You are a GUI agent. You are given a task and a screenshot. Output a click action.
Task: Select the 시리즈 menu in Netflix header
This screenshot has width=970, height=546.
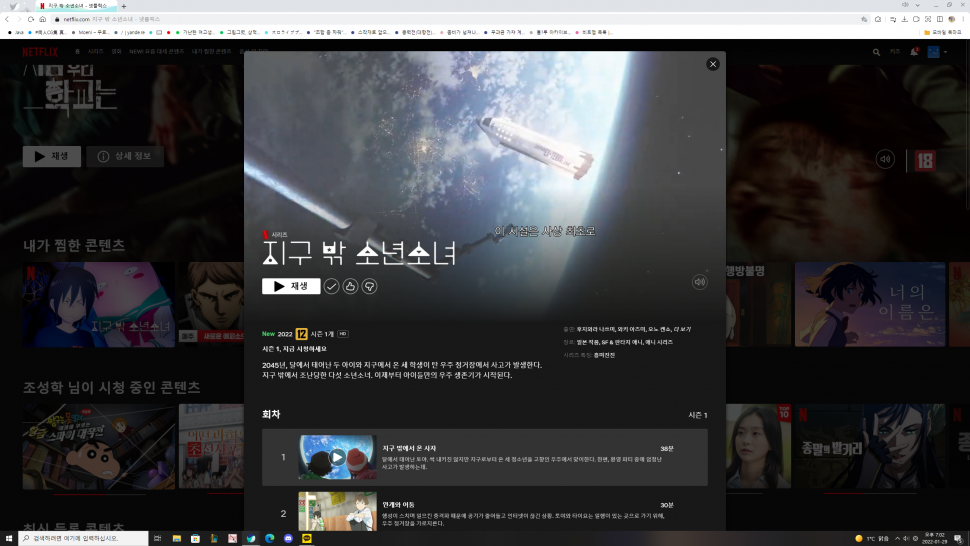[x=95, y=52]
